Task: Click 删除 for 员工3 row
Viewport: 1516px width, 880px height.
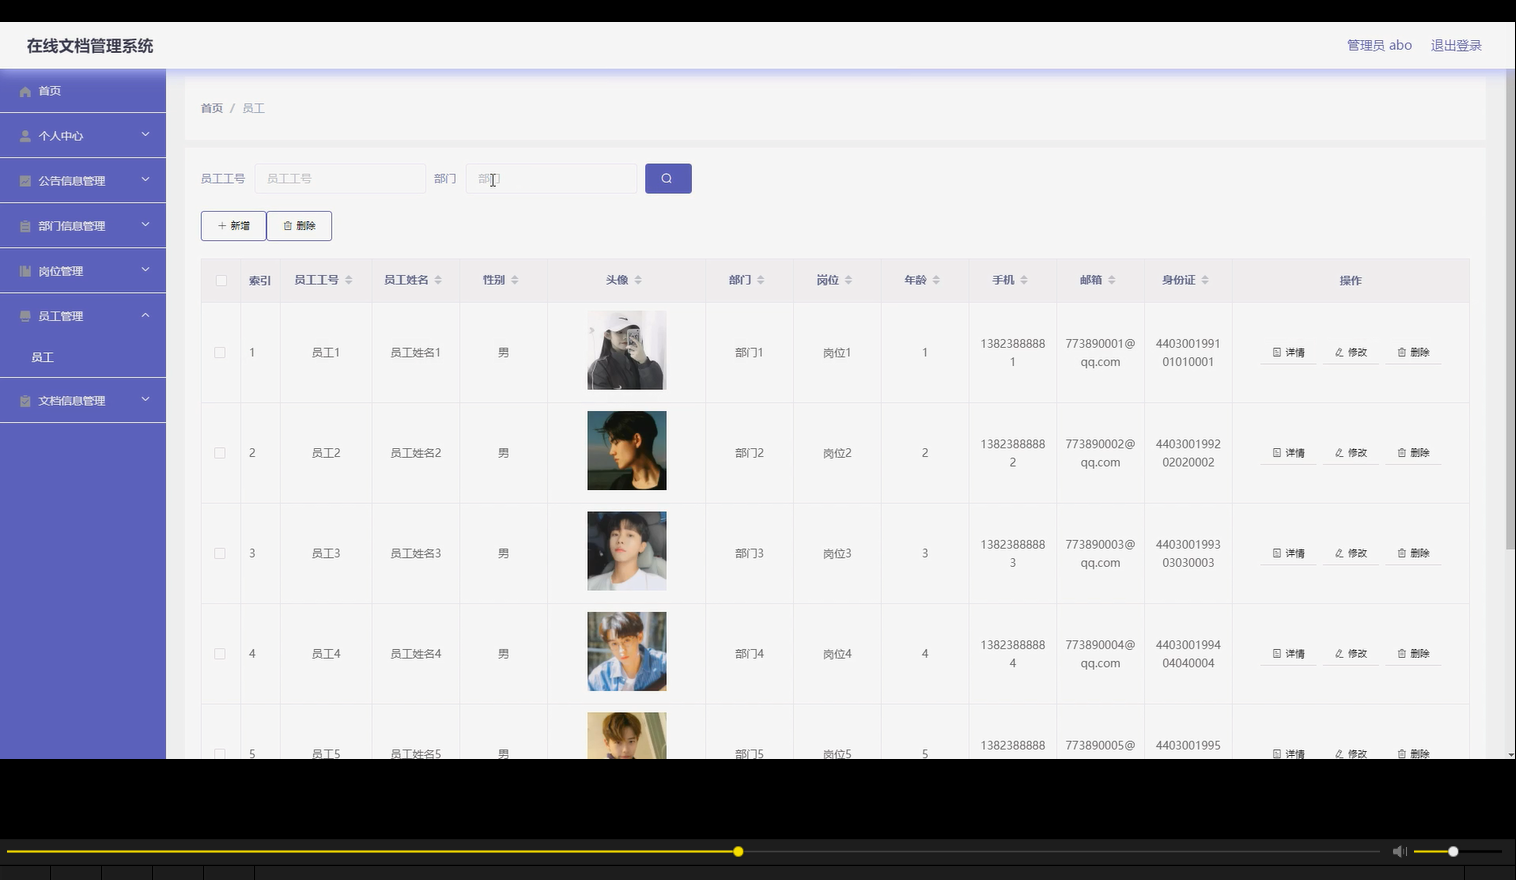Action: (x=1413, y=553)
